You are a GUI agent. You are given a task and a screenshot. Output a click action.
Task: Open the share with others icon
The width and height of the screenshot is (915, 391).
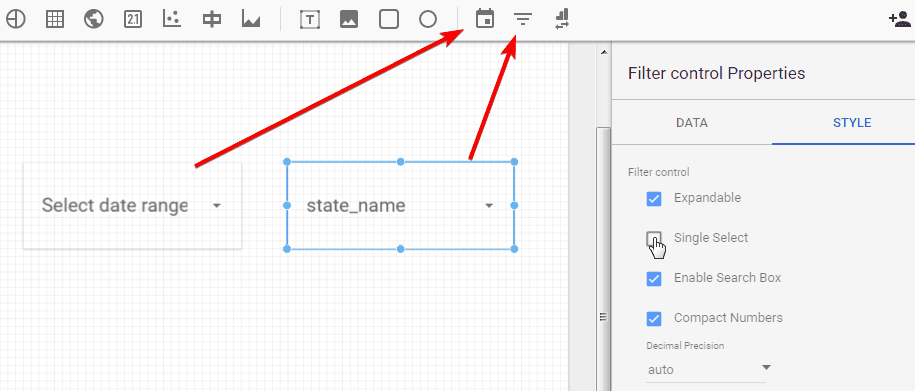(x=900, y=19)
